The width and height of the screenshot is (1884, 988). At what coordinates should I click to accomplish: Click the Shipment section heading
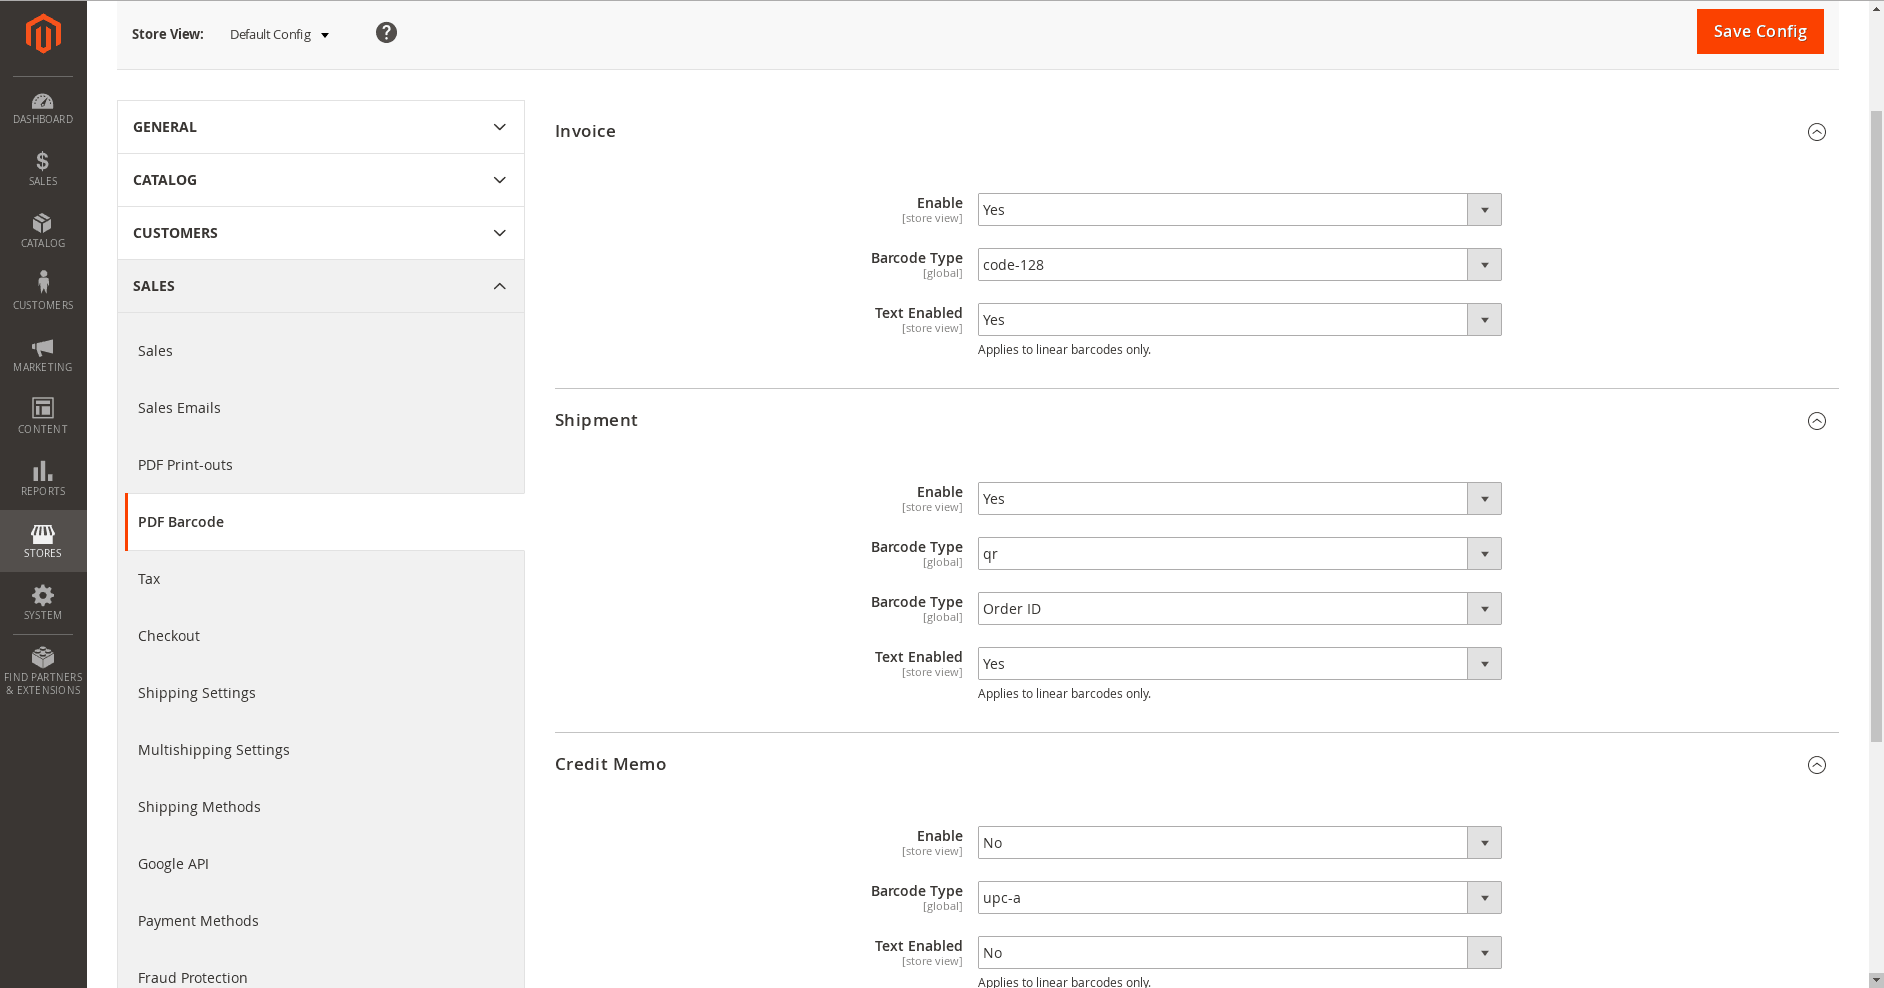pyautogui.click(x=596, y=420)
